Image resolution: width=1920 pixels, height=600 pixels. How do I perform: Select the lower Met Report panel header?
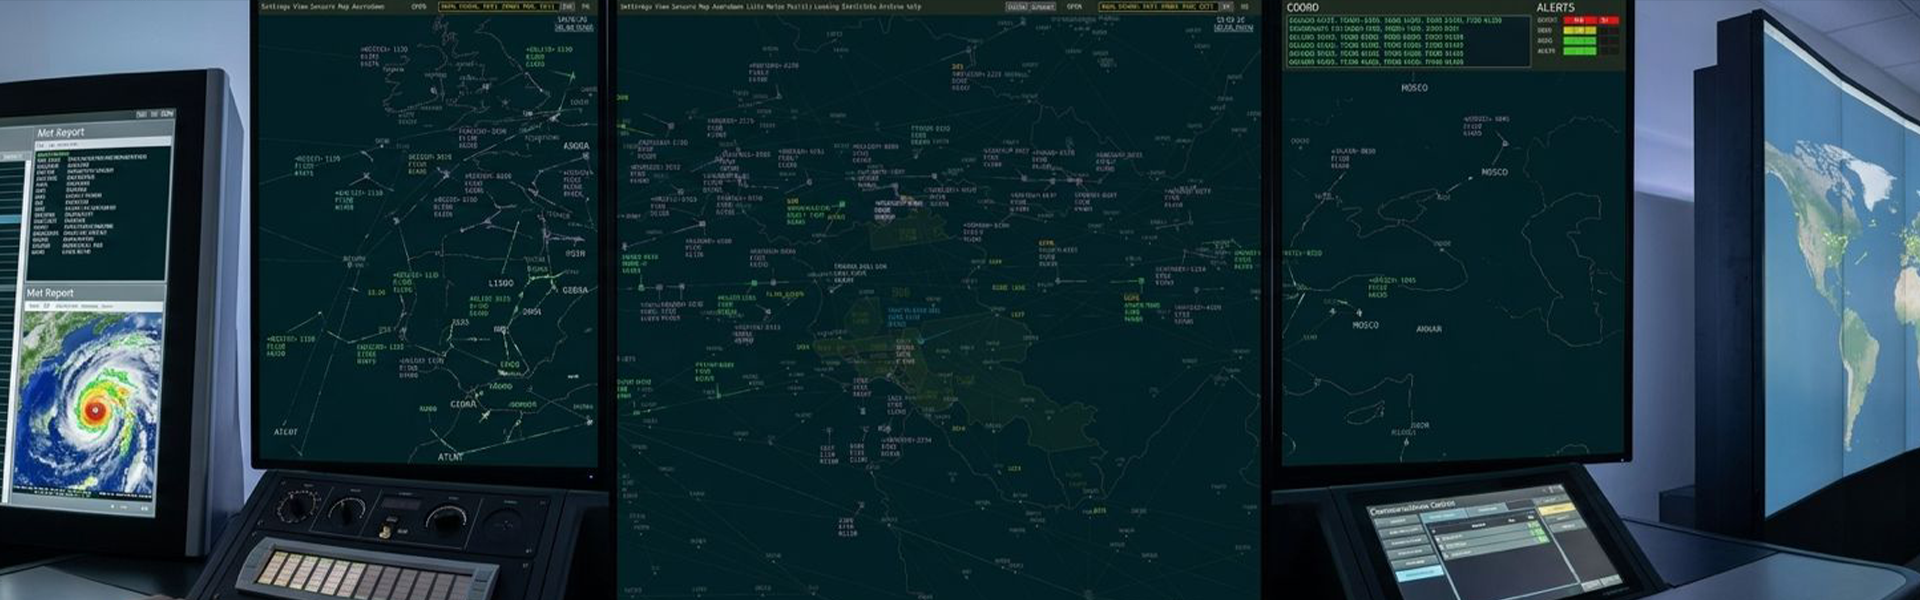(51, 293)
